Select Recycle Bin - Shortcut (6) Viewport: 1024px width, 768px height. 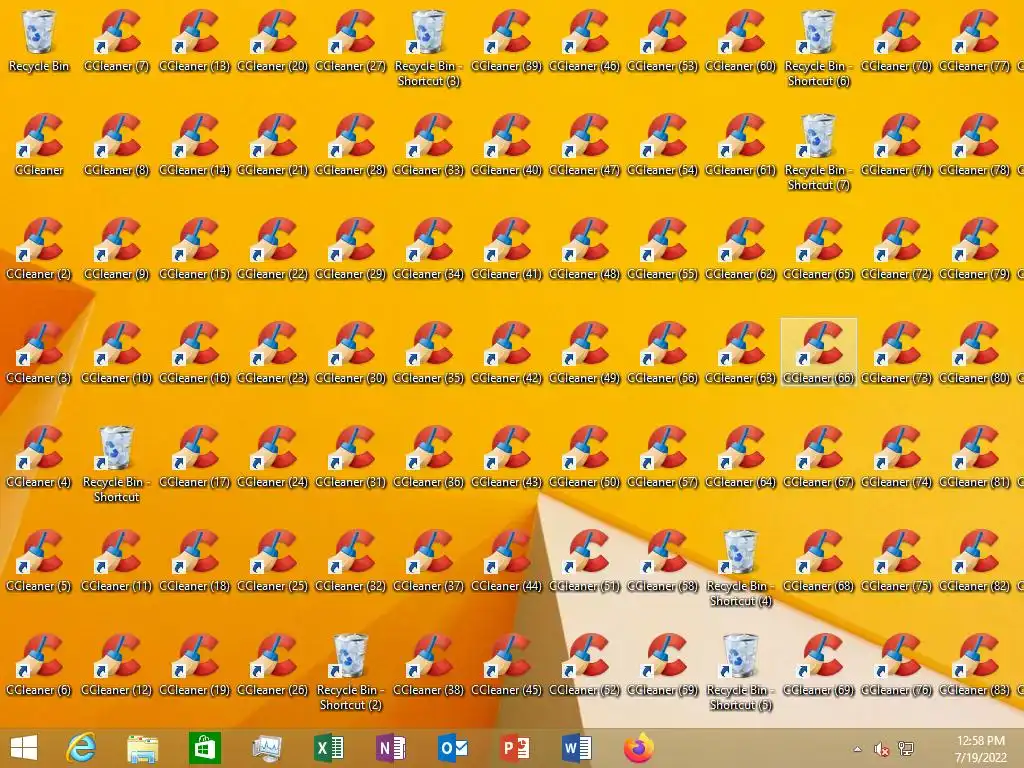[818, 48]
